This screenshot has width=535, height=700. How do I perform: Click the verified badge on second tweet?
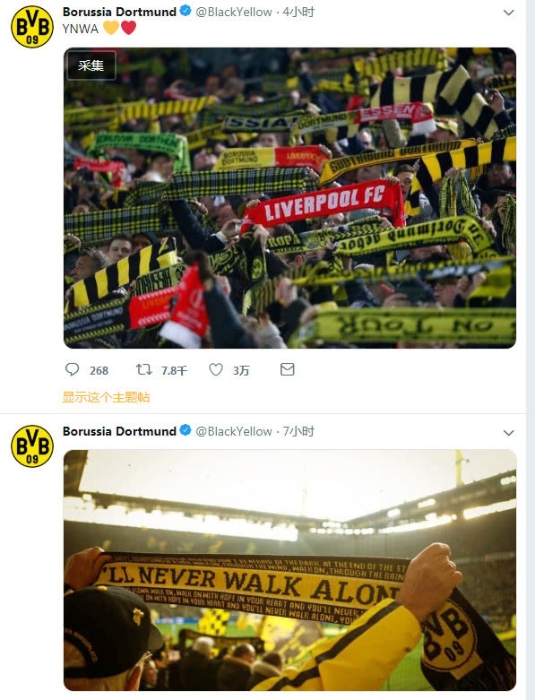click(x=186, y=431)
